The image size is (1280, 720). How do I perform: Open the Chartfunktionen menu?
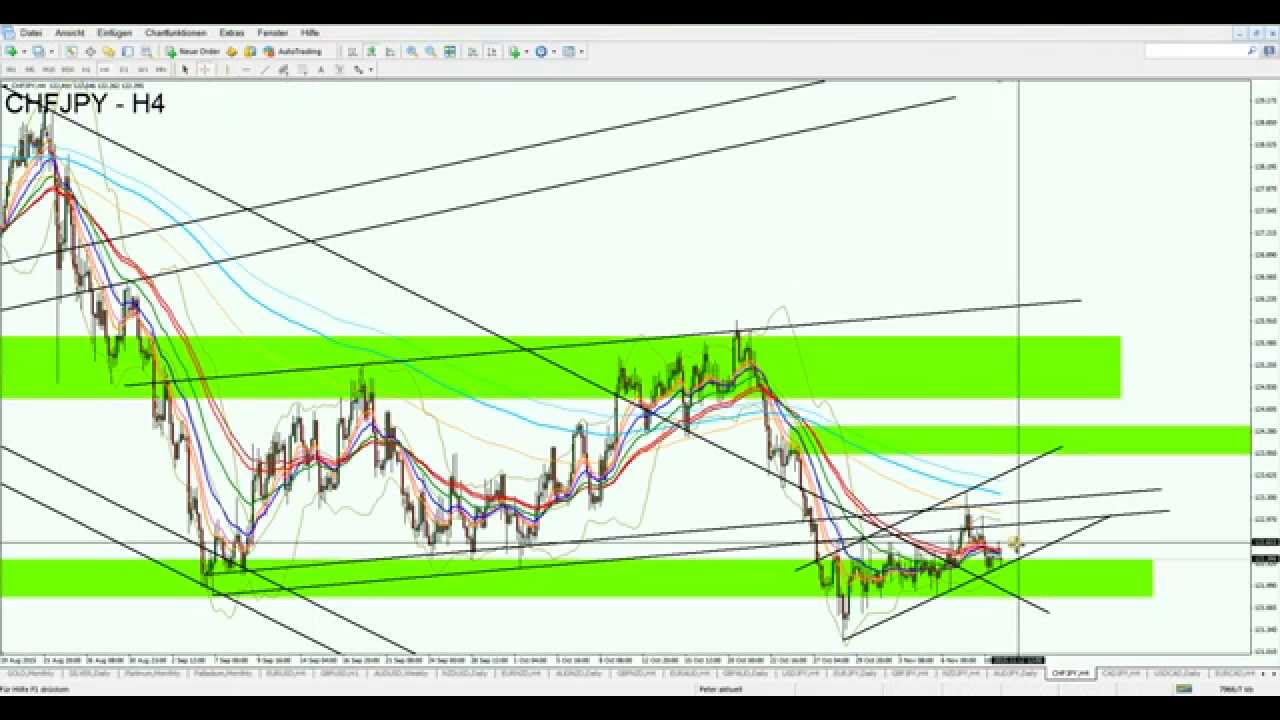coord(176,33)
